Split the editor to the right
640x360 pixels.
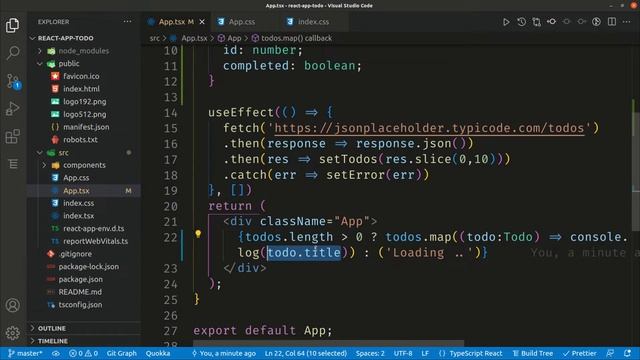(x=611, y=22)
